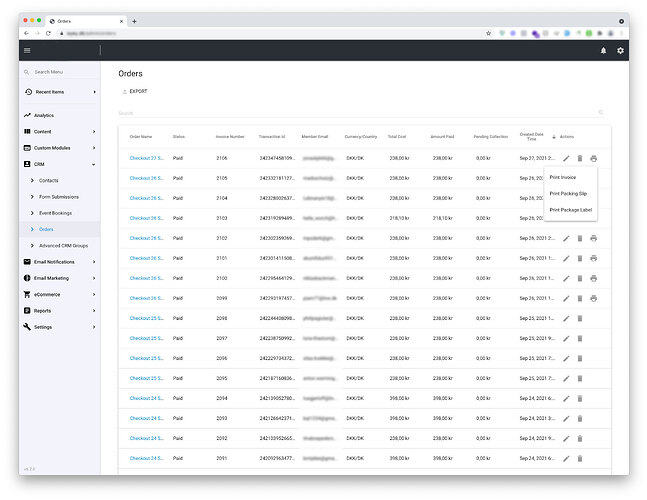Open print options for order 2106
The height and width of the screenshot is (500, 647).
(593, 158)
